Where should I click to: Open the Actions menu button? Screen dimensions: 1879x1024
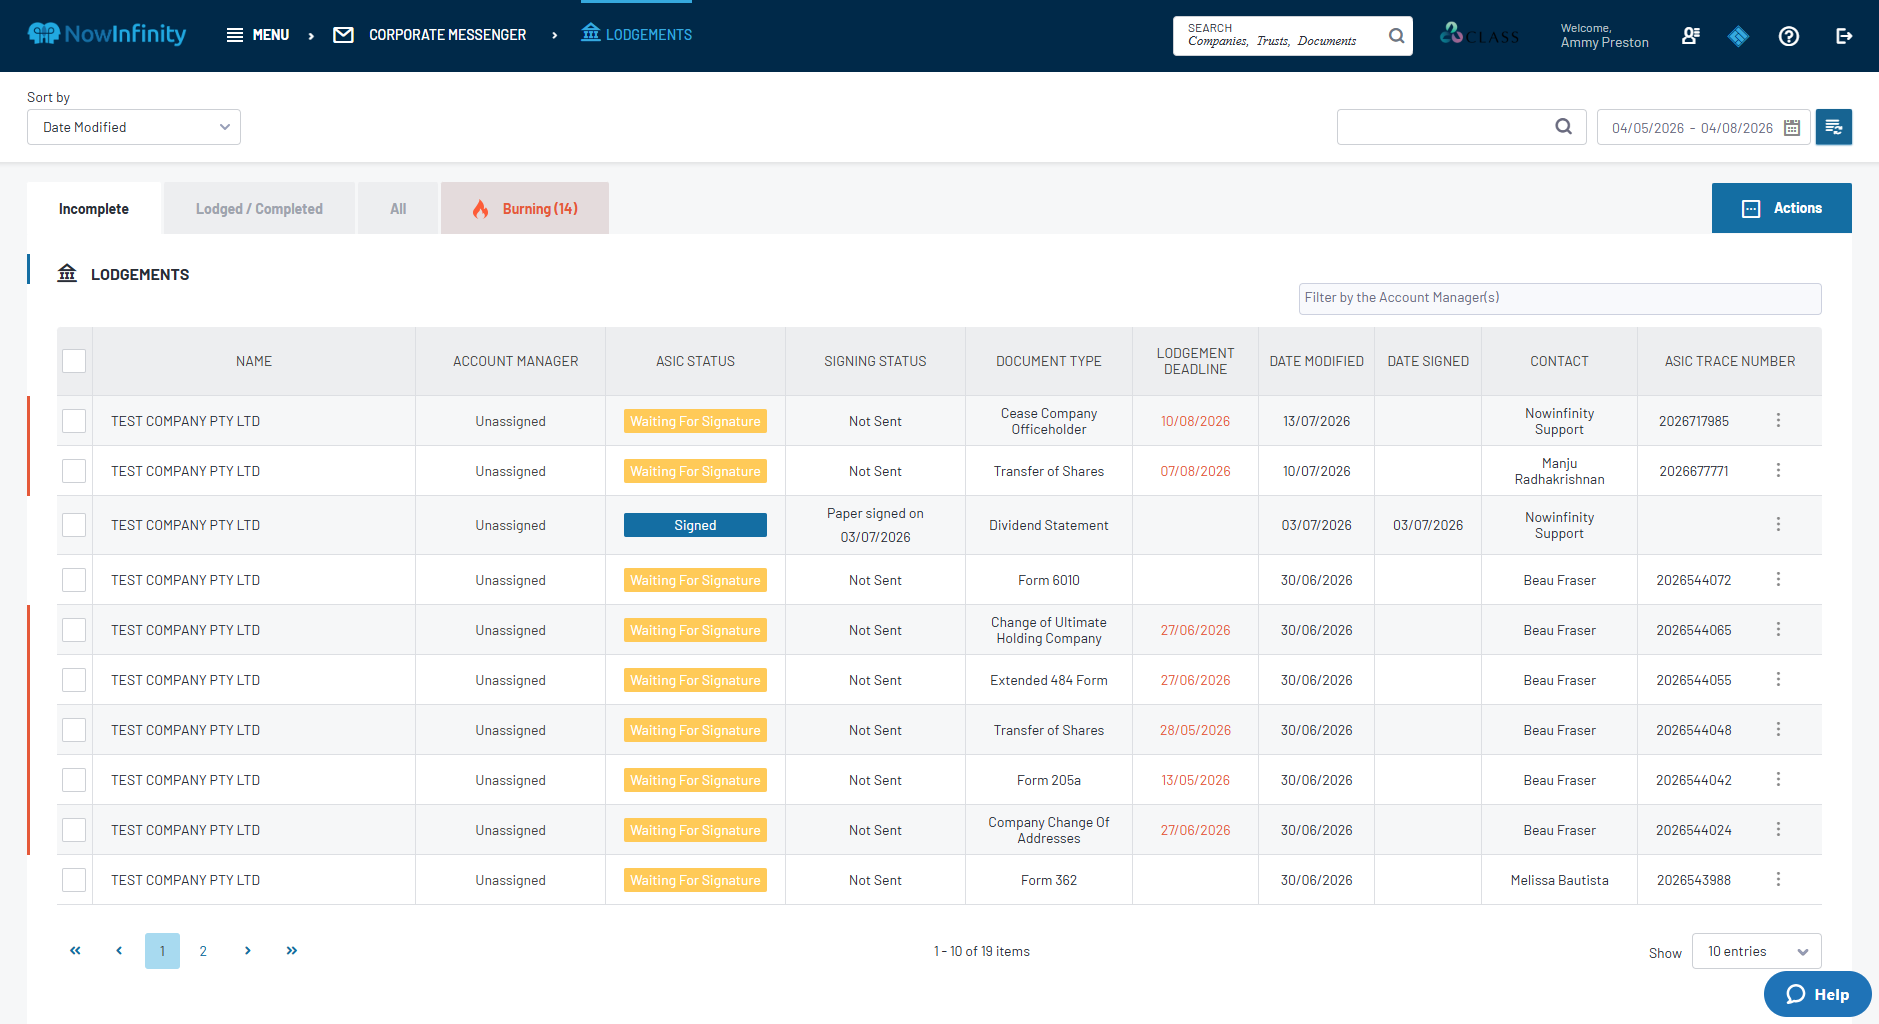coord(1781,208)
